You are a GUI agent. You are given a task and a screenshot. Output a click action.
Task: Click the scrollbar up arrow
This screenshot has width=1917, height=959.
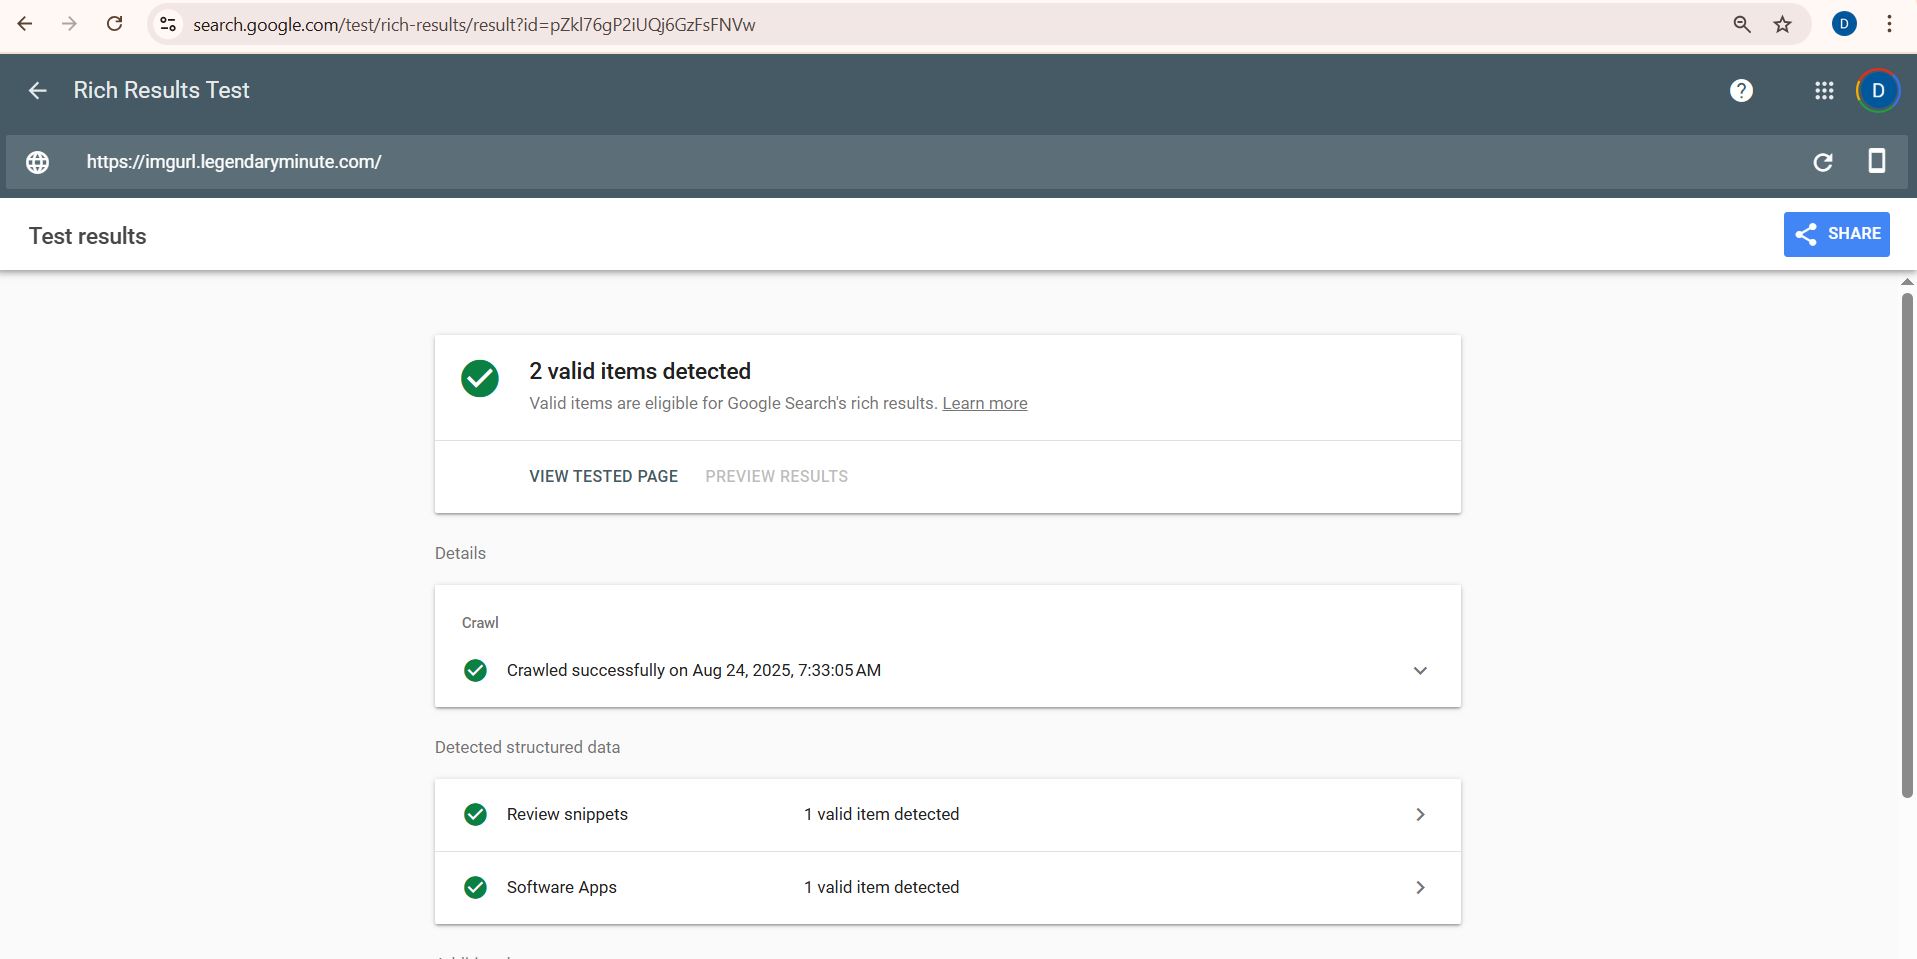(x=1907, y=282)
